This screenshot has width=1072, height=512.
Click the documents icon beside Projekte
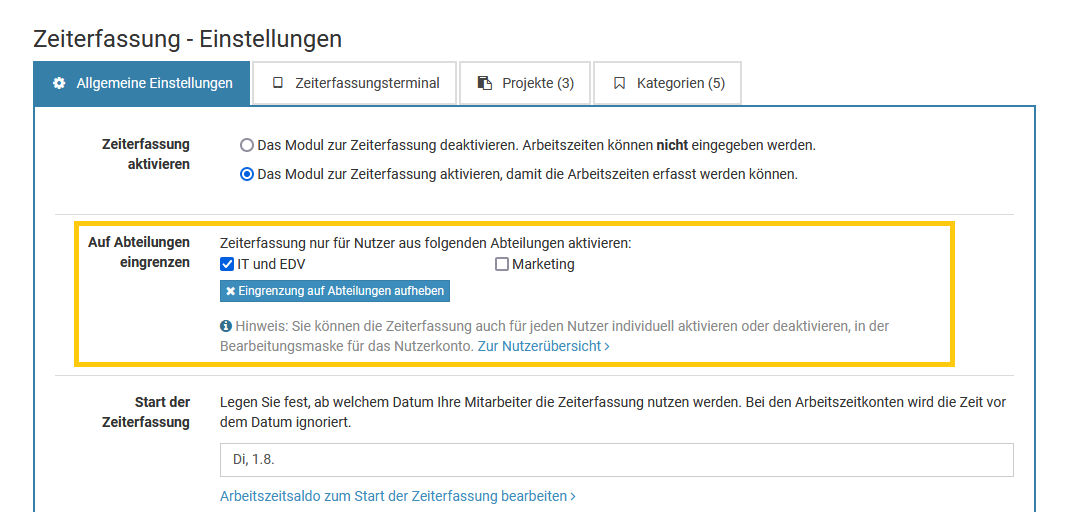pos(485,83)
